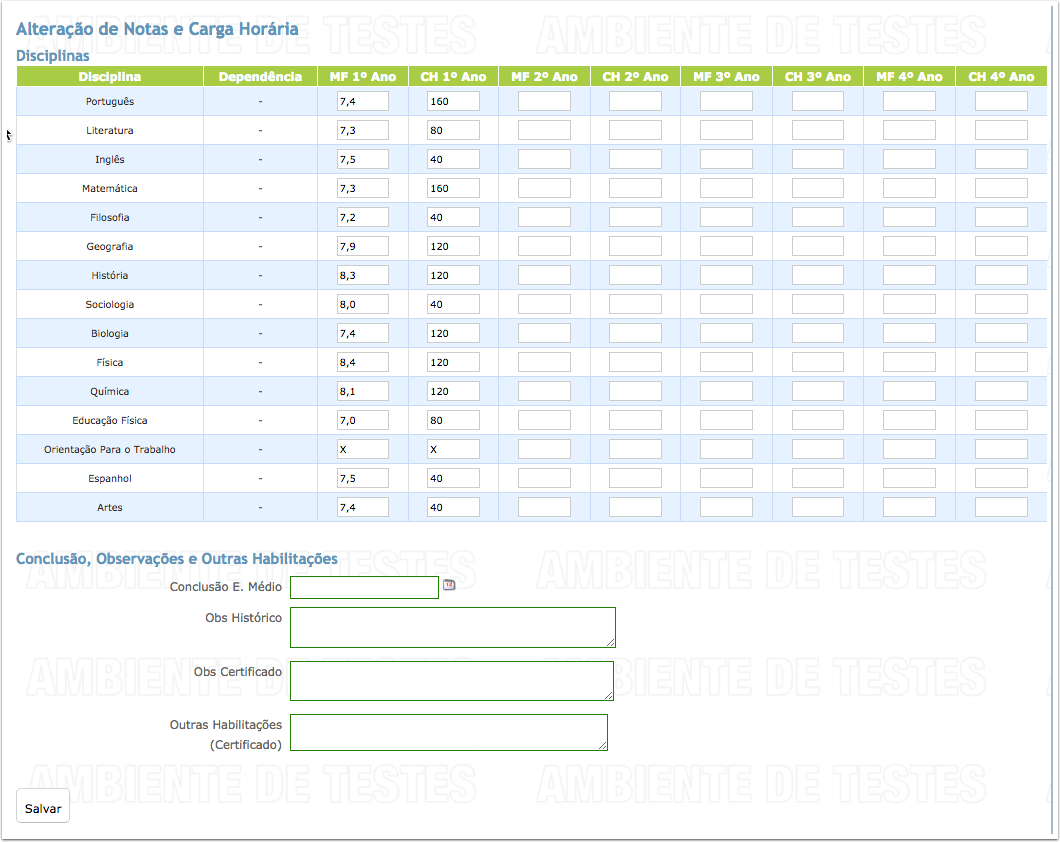This screenshot has height=842, width=1060.
Task: Click the Orientação Para o Trabalho discipline name
Action: click(110, 450)
